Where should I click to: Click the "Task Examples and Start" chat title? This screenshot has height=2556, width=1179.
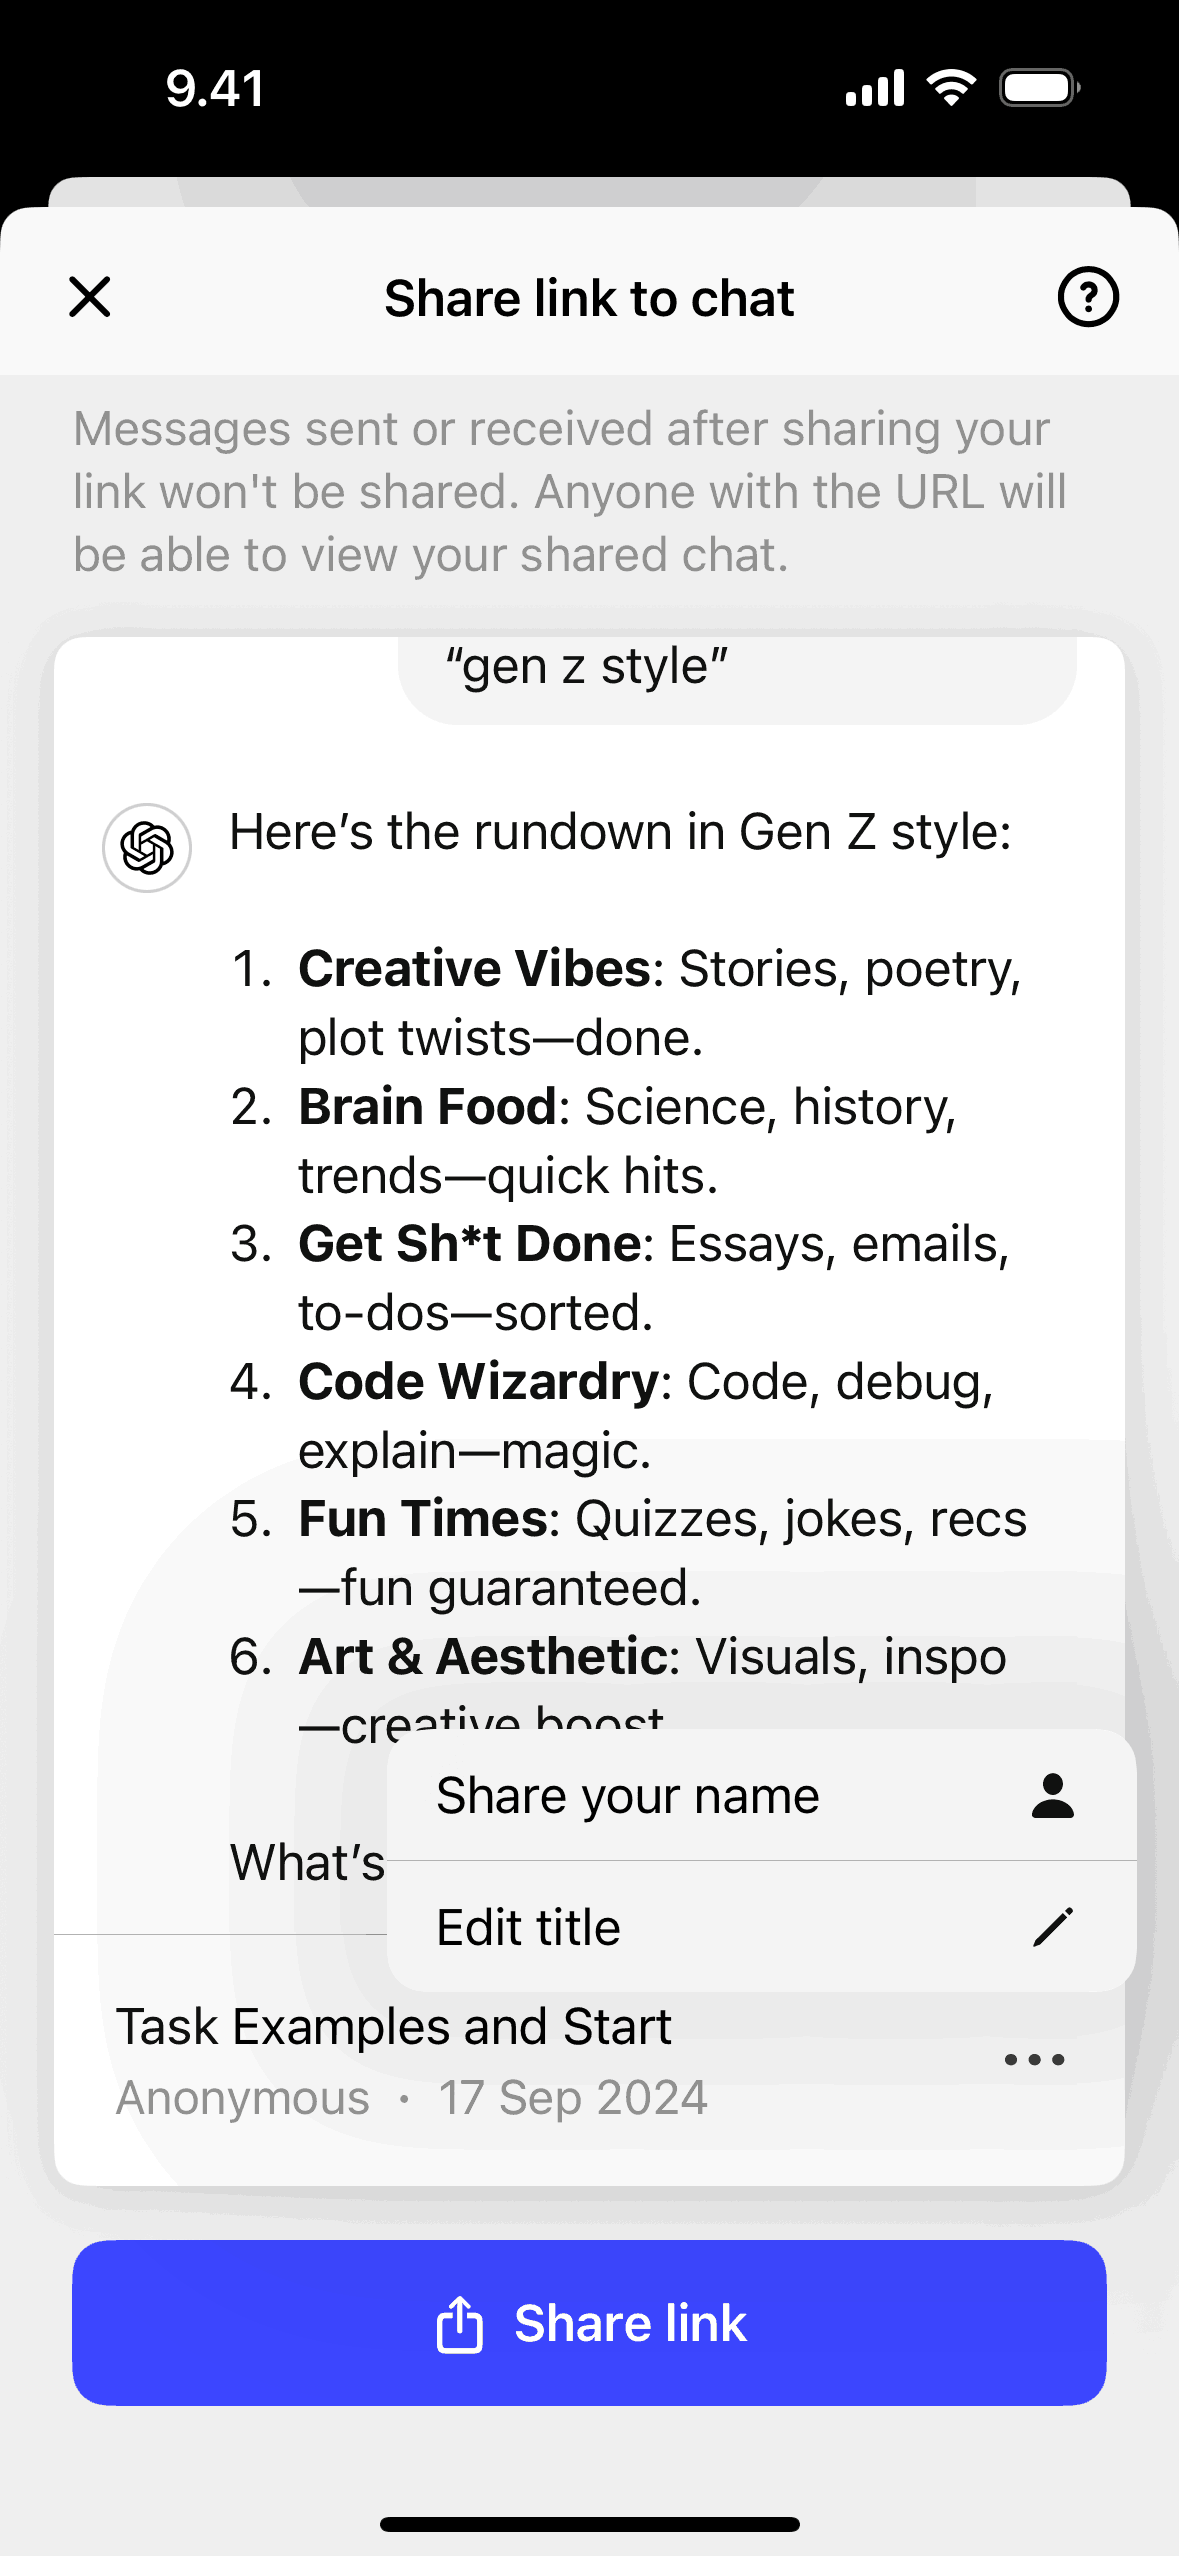click(x=394, y=2027)
